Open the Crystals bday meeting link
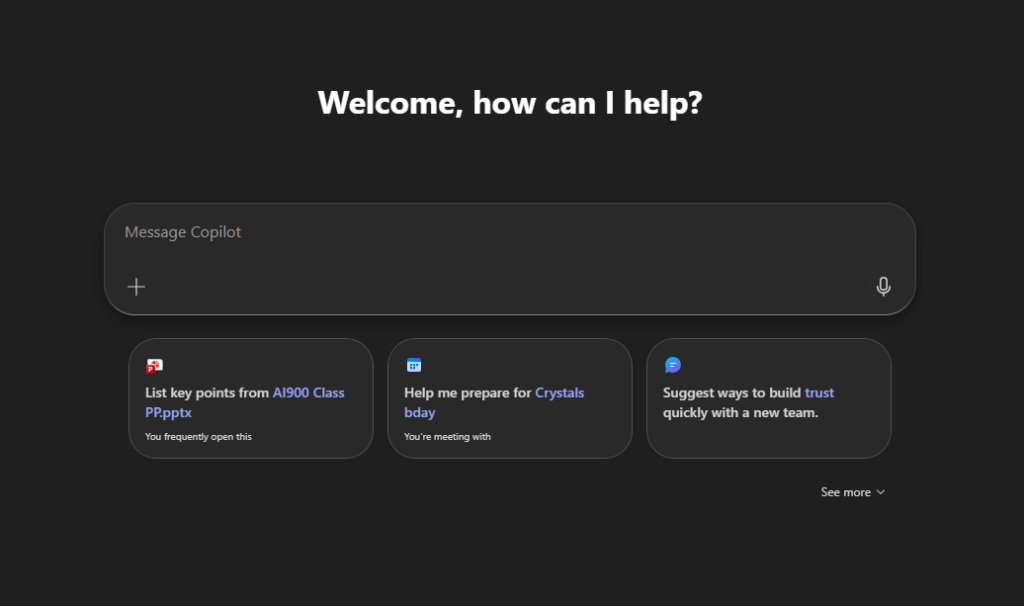The width and height of the screenshot is (1024, 606). click(x=559, y=393)
